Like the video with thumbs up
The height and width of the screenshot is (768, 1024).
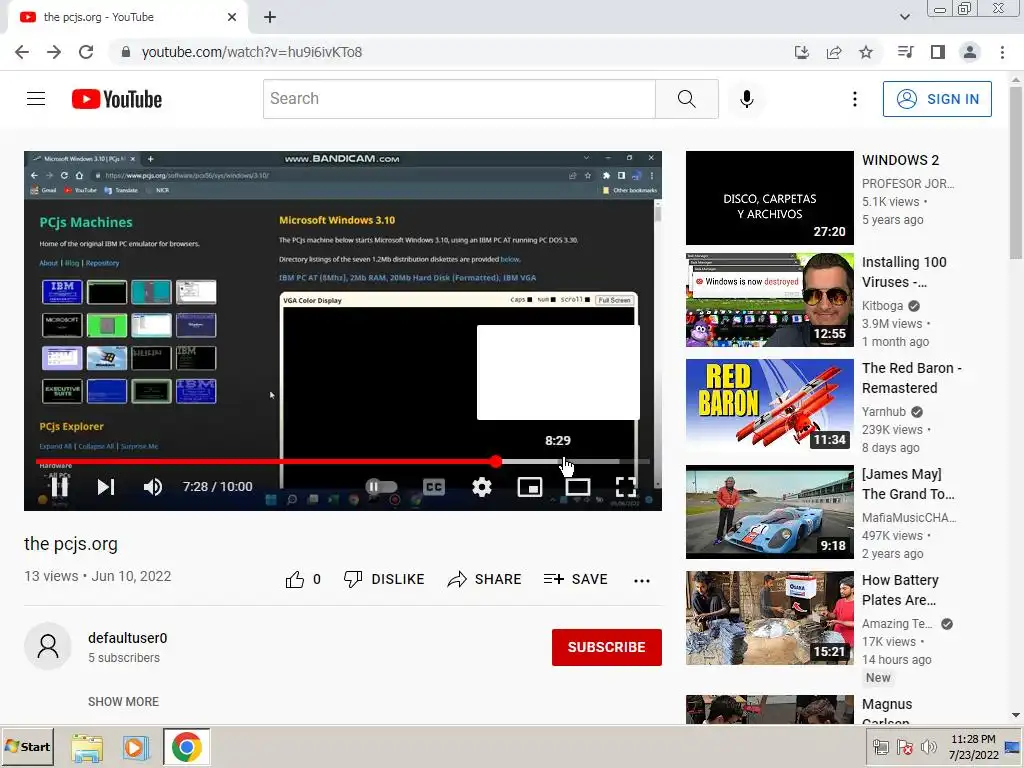click(302, 579)
